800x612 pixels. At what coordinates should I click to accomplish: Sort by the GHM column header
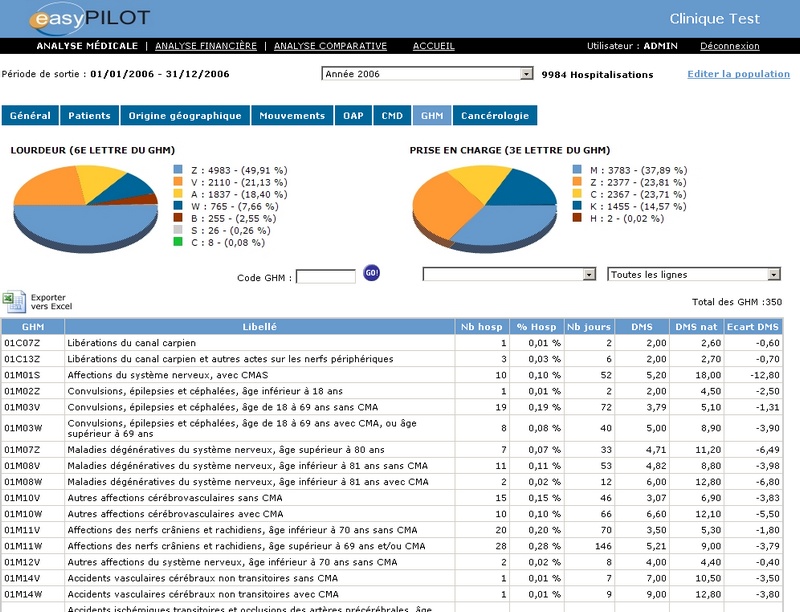(x=33, y=327)
